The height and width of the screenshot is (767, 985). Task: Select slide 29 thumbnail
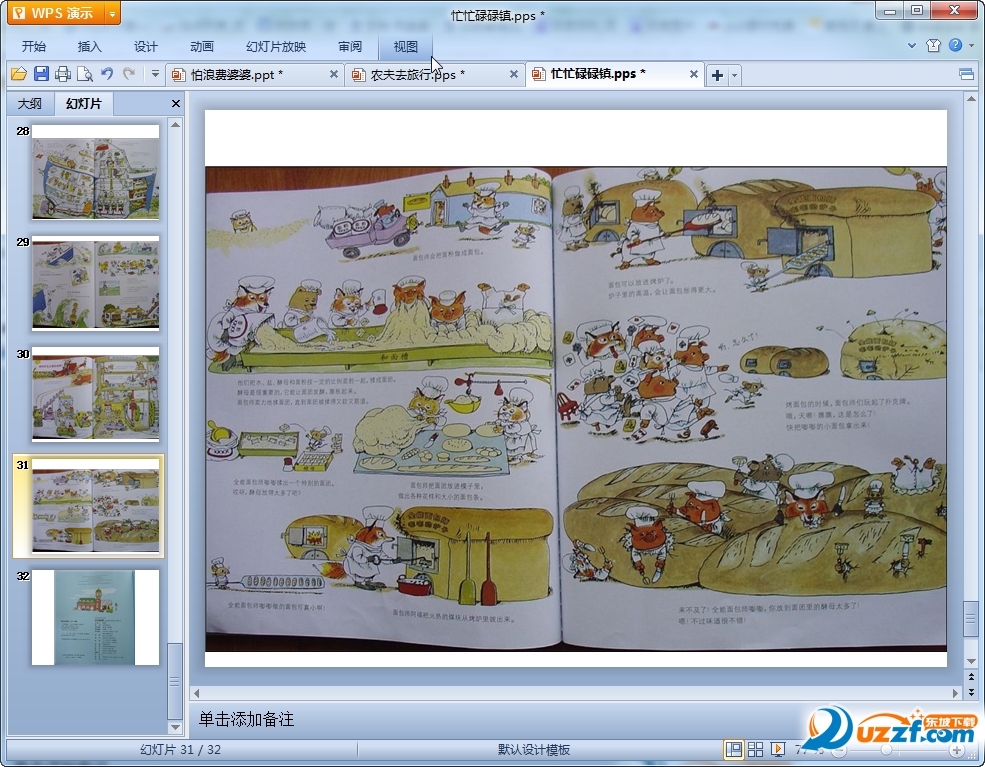(95, 283)
